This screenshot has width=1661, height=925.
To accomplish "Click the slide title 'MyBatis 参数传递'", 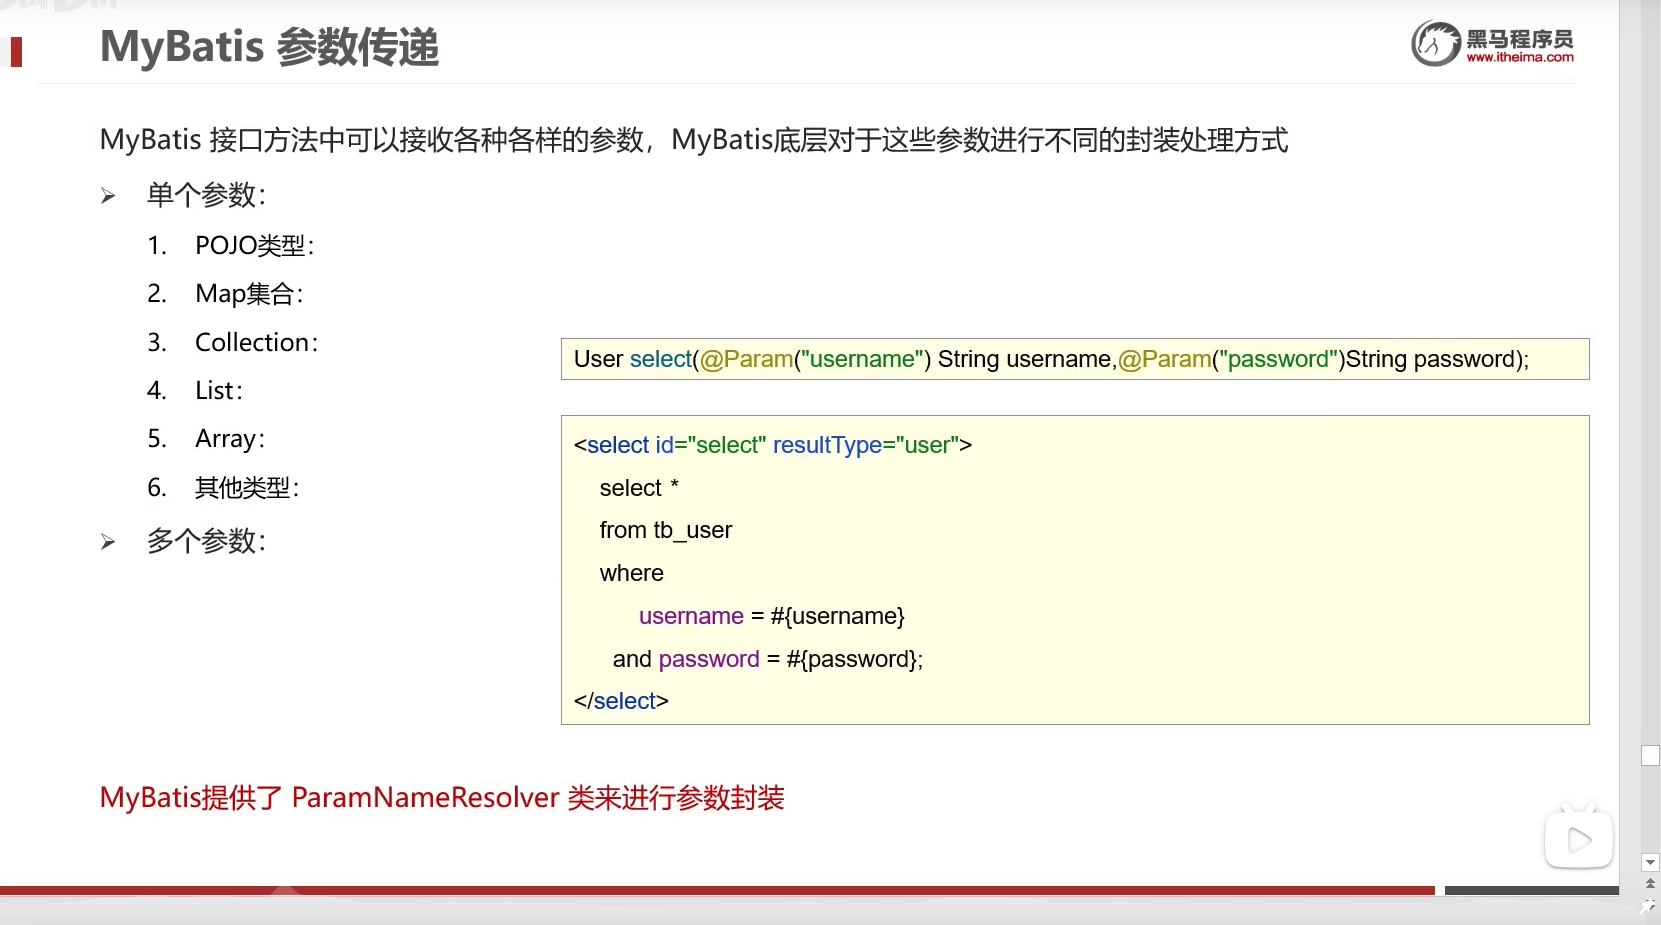I will tap(270, 47).
